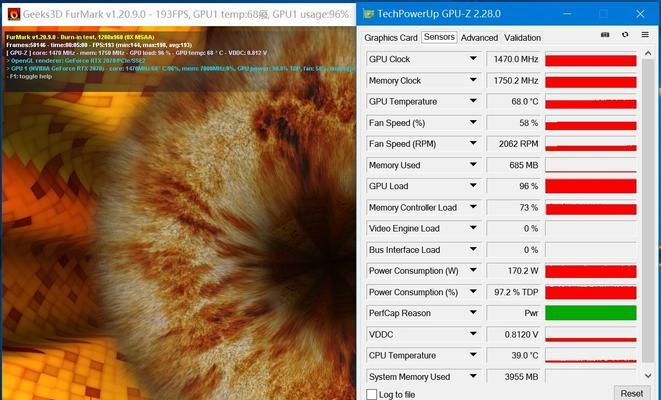661x400 pixels.
Task: Minimize the GPU-Z window
Action: [x=567, y=14]
